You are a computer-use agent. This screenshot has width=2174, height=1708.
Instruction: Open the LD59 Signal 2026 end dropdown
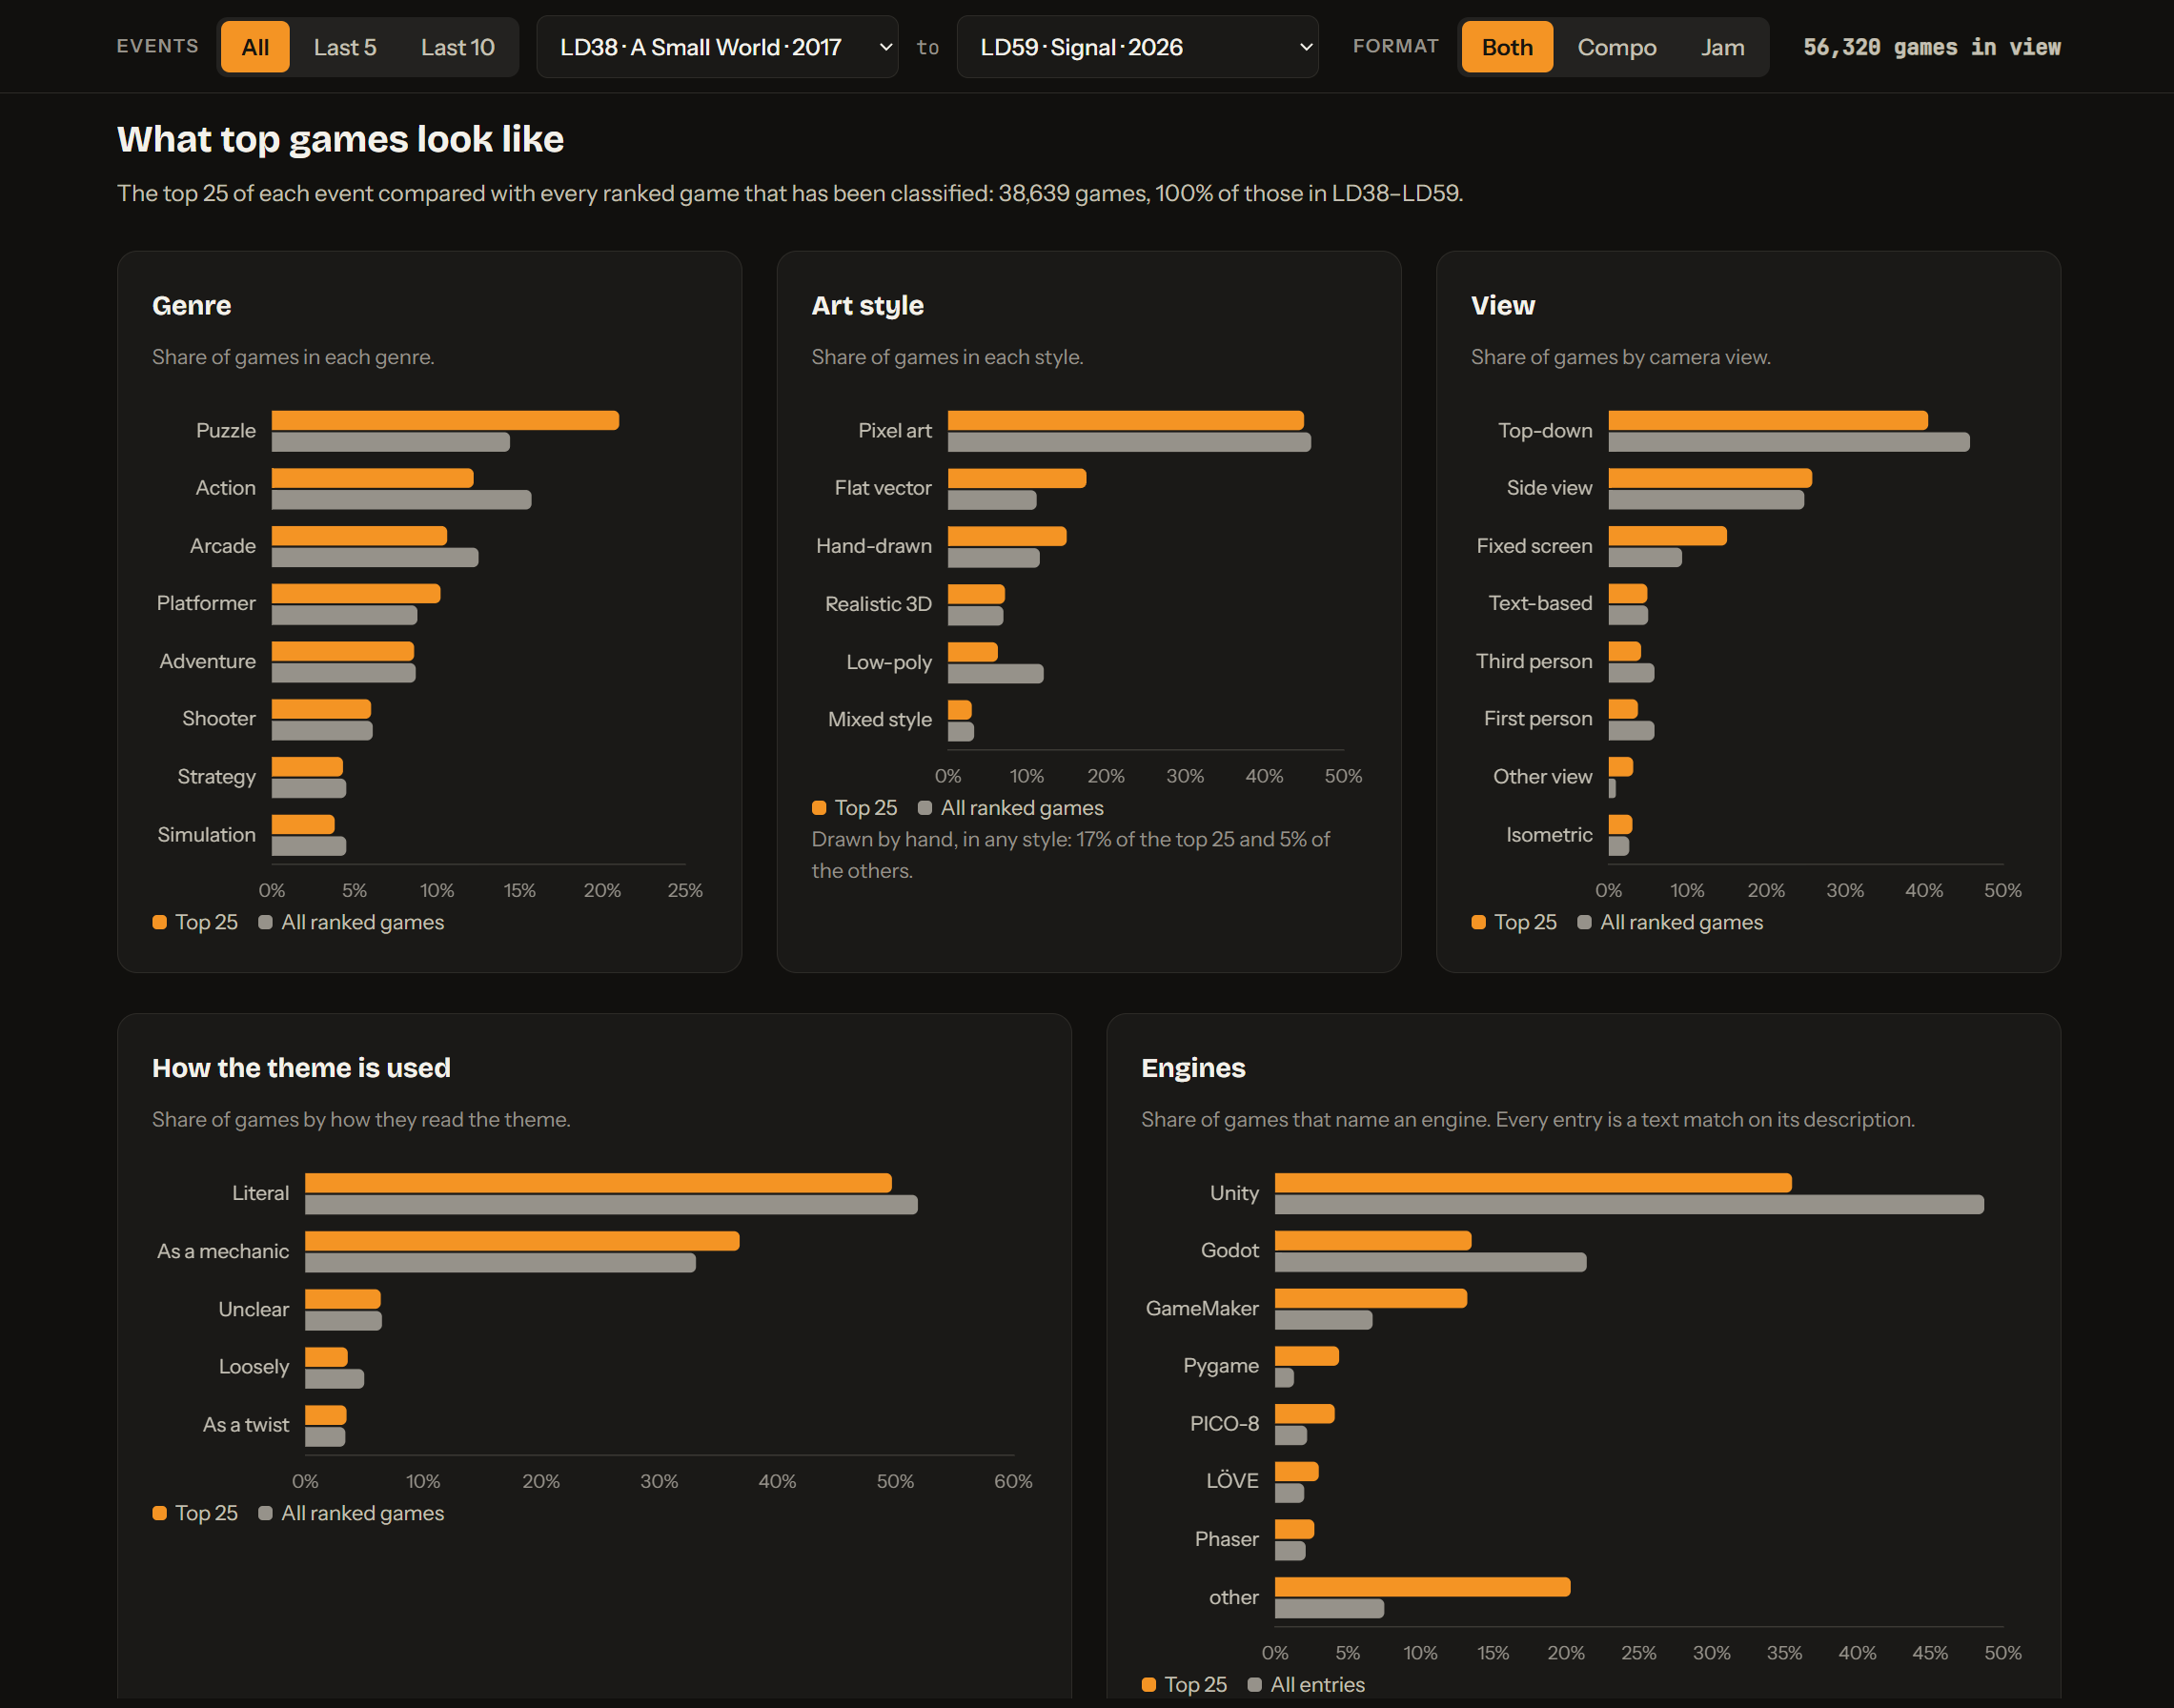[1137, 47]
